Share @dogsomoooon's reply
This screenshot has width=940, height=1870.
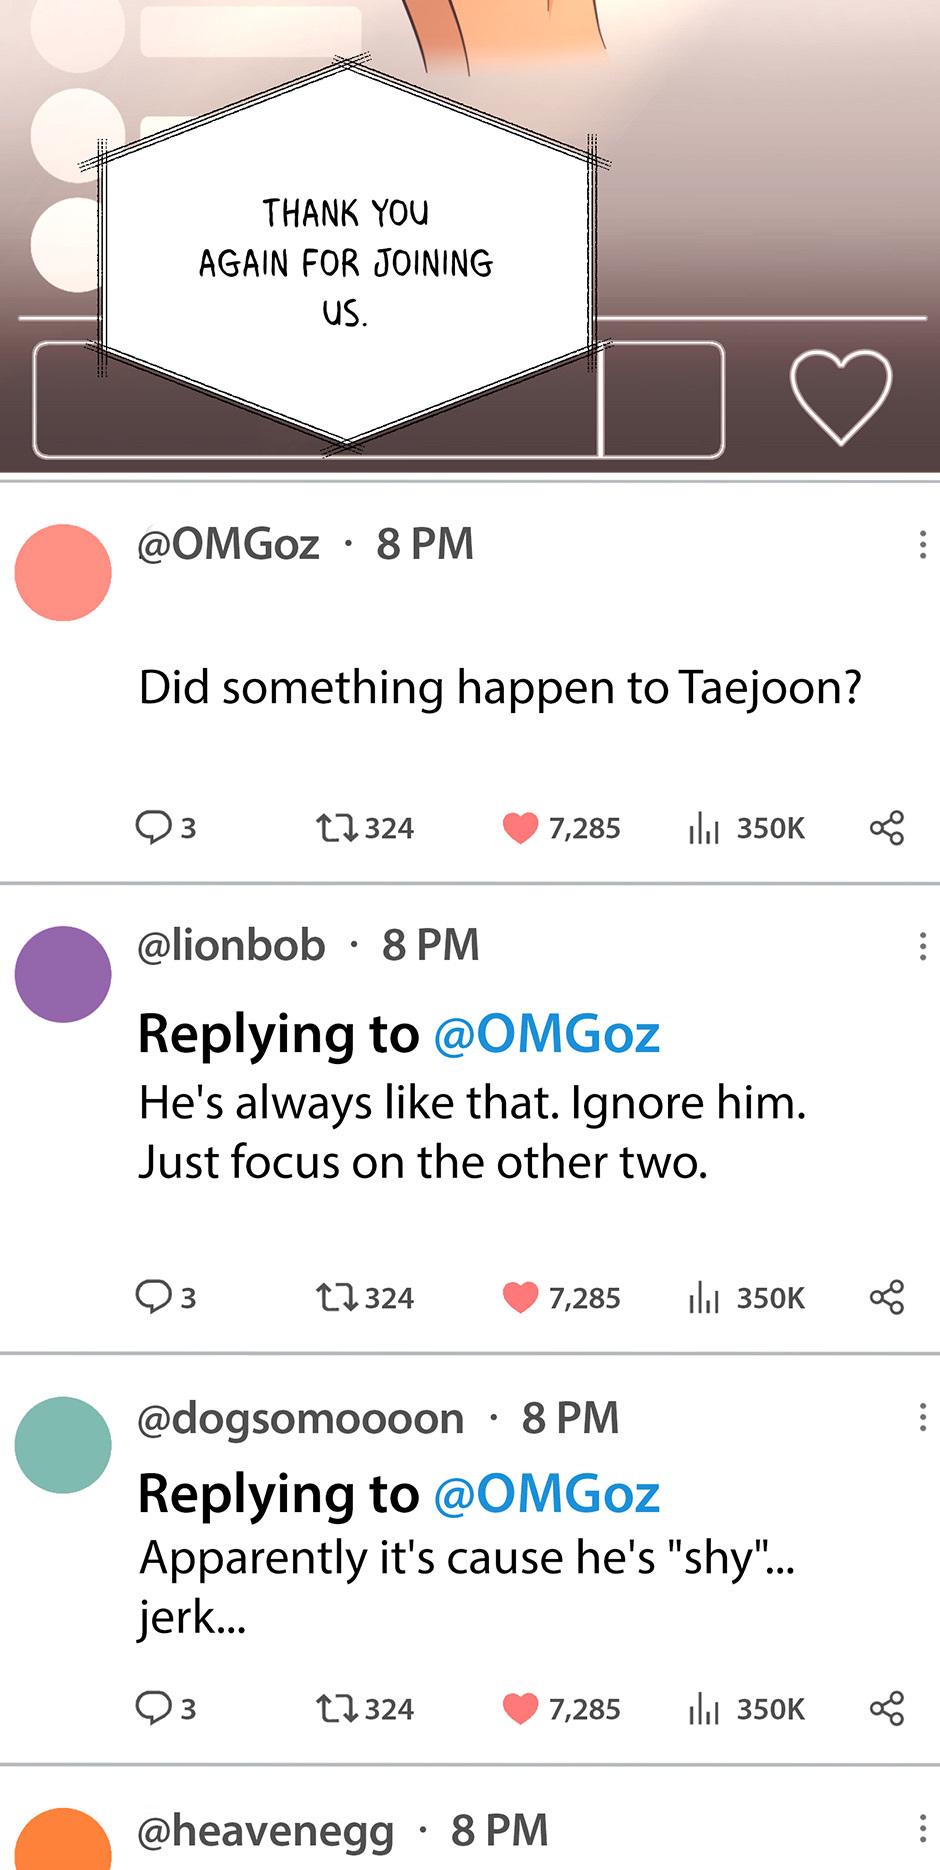(887, 1709)
